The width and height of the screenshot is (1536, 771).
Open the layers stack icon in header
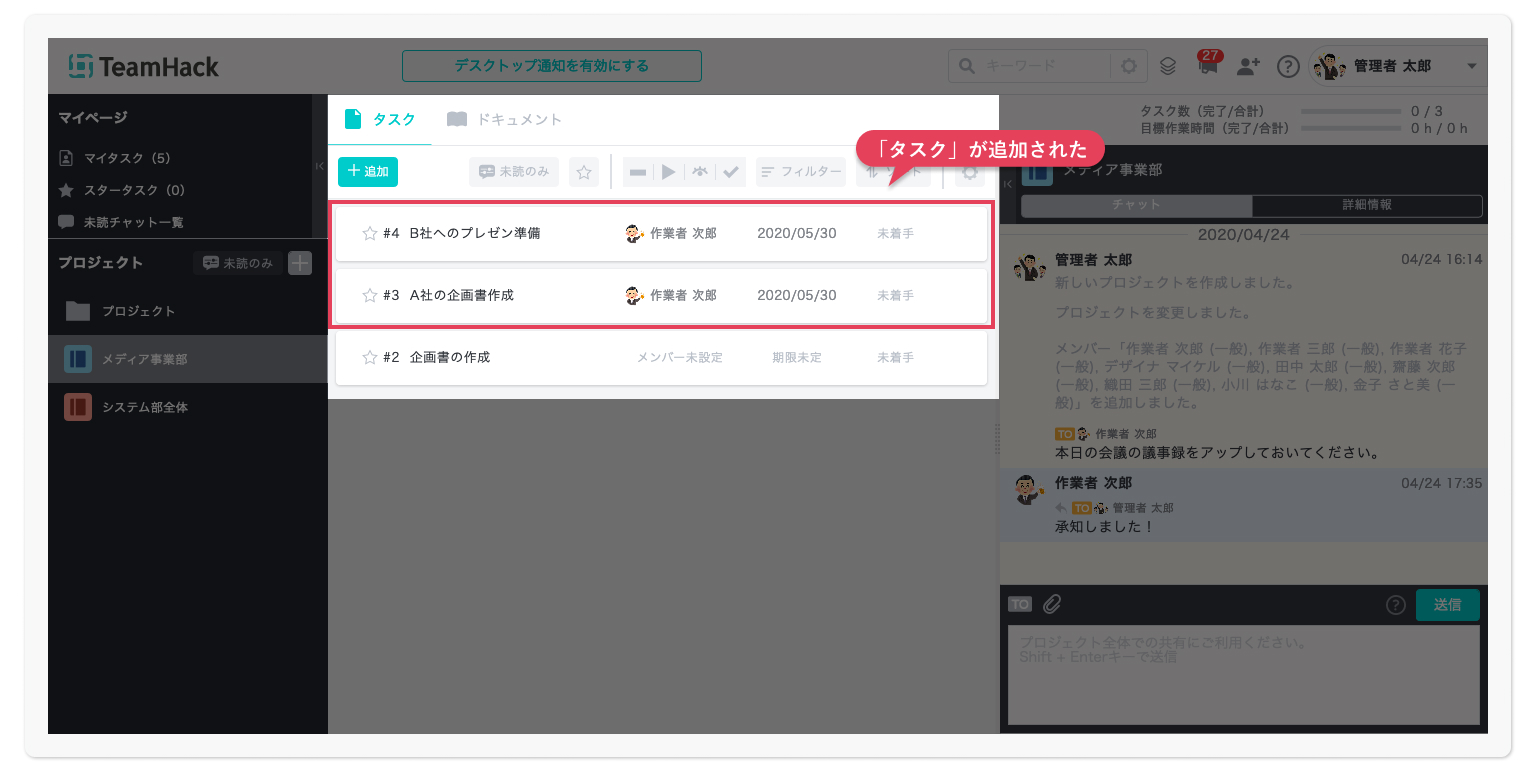tap(1168, 67)
